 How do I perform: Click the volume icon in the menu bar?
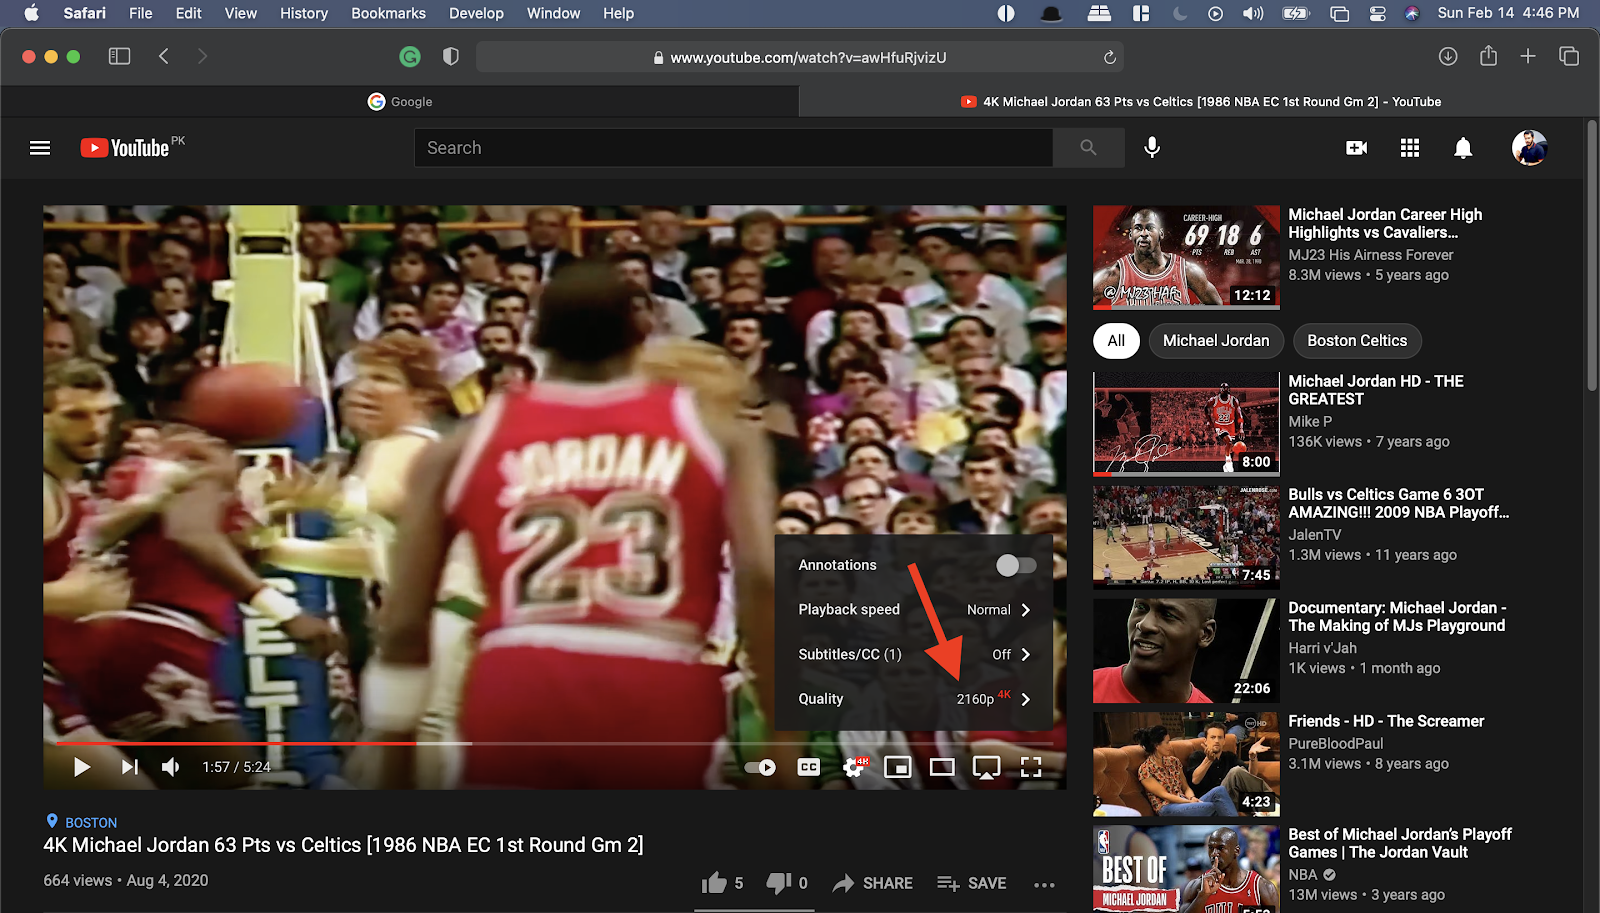tap(1253, 13)
